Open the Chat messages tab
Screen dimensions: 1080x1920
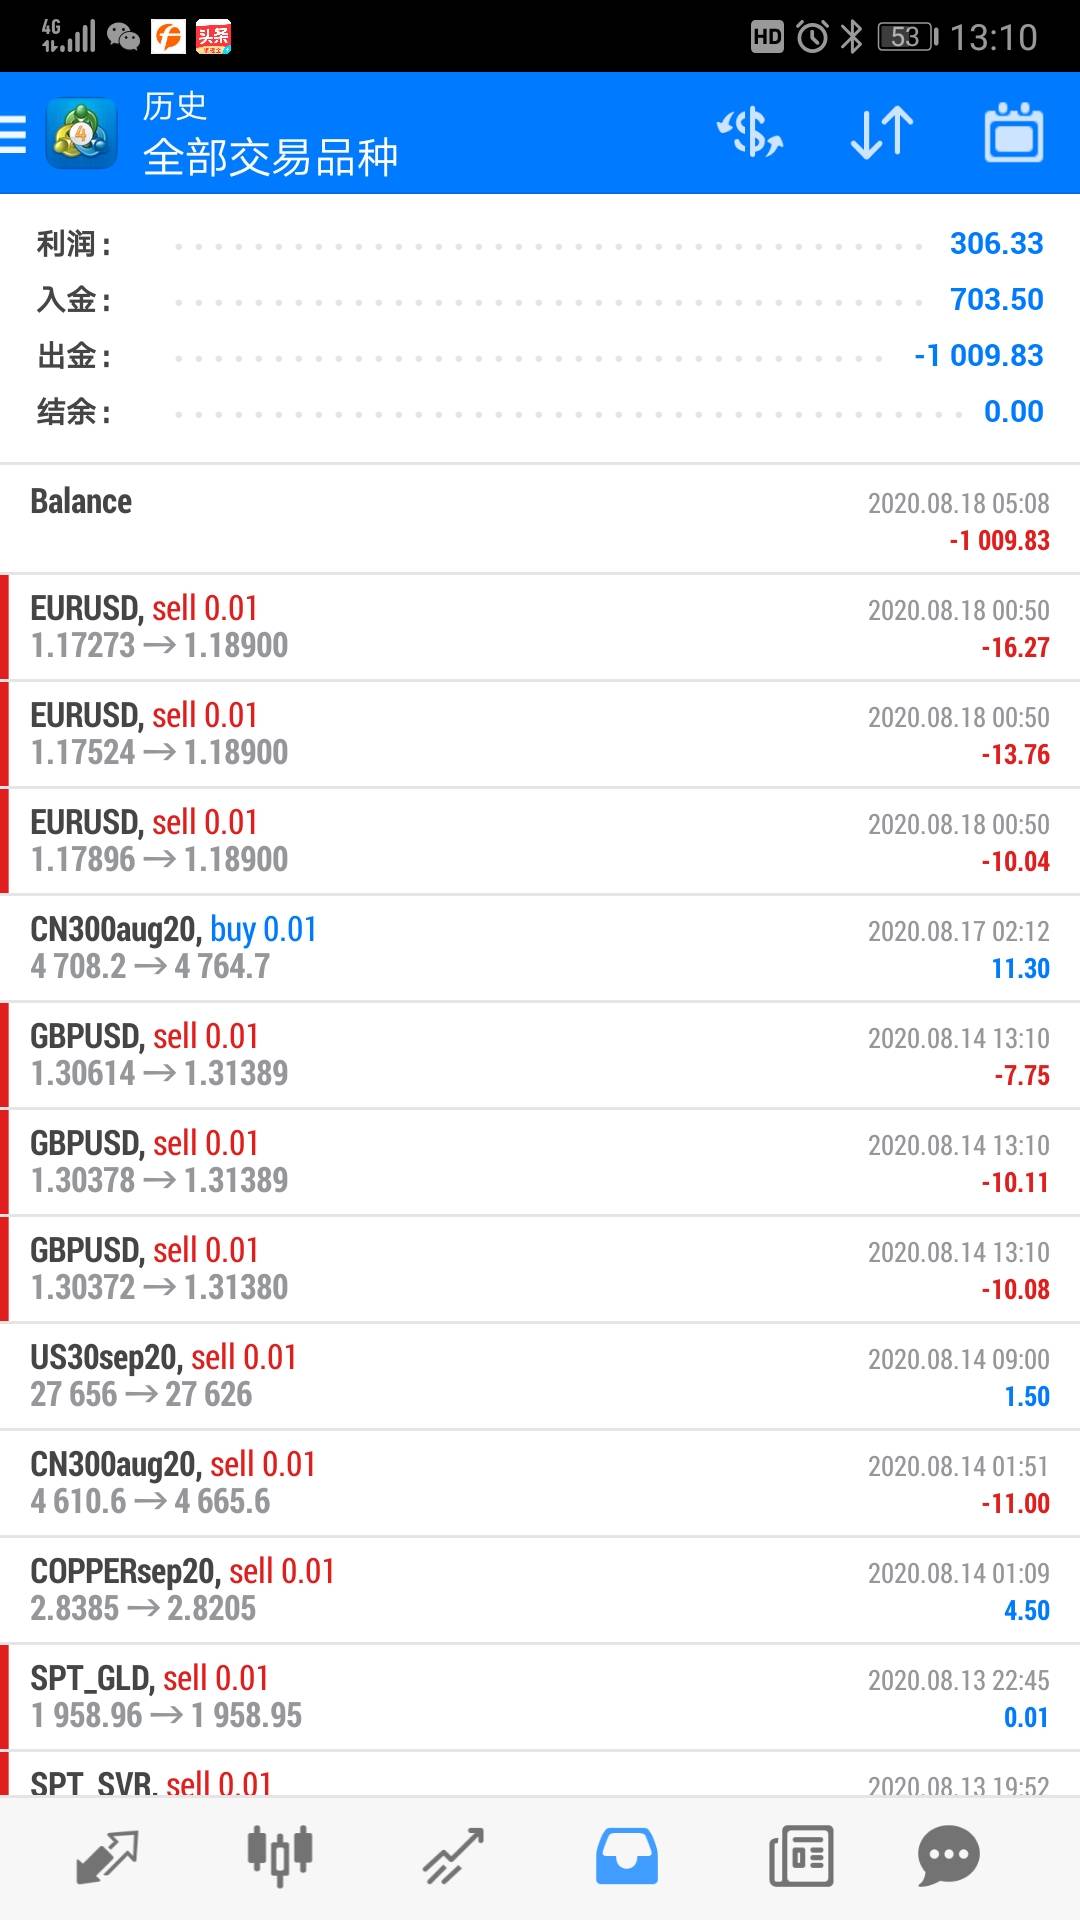point(948,1856)
